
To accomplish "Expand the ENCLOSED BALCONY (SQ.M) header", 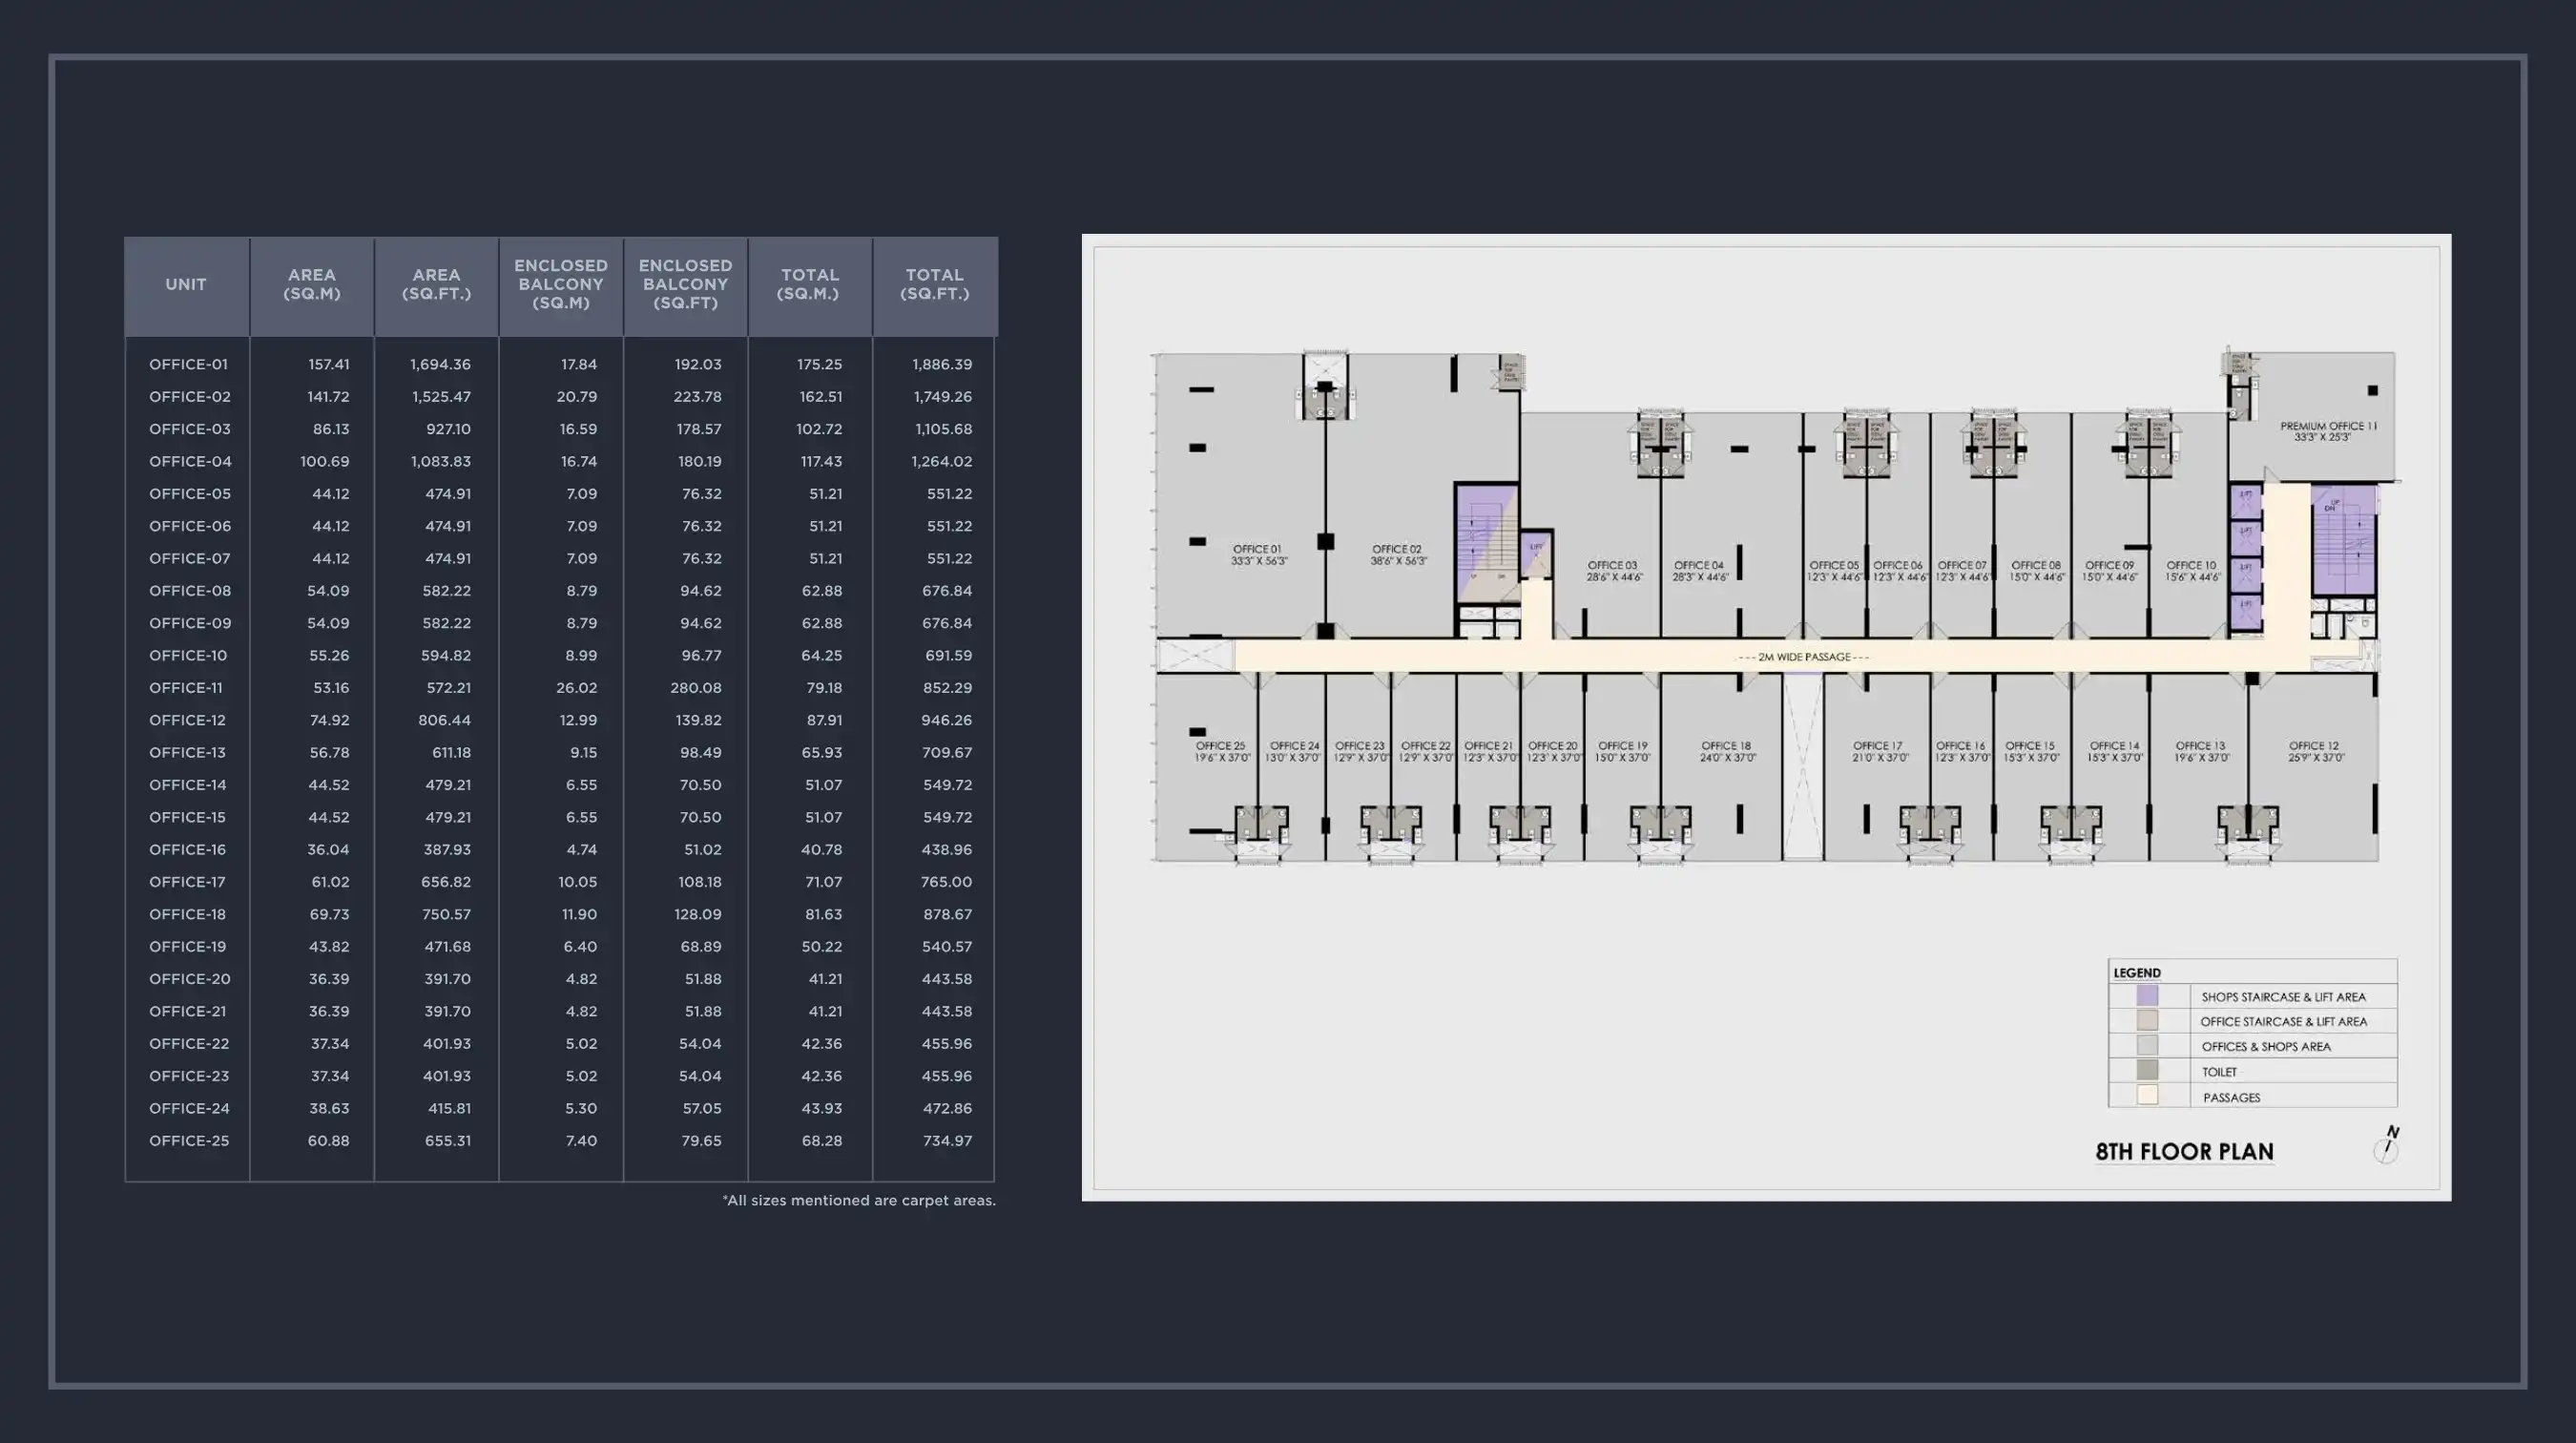I will click(560, 285).
